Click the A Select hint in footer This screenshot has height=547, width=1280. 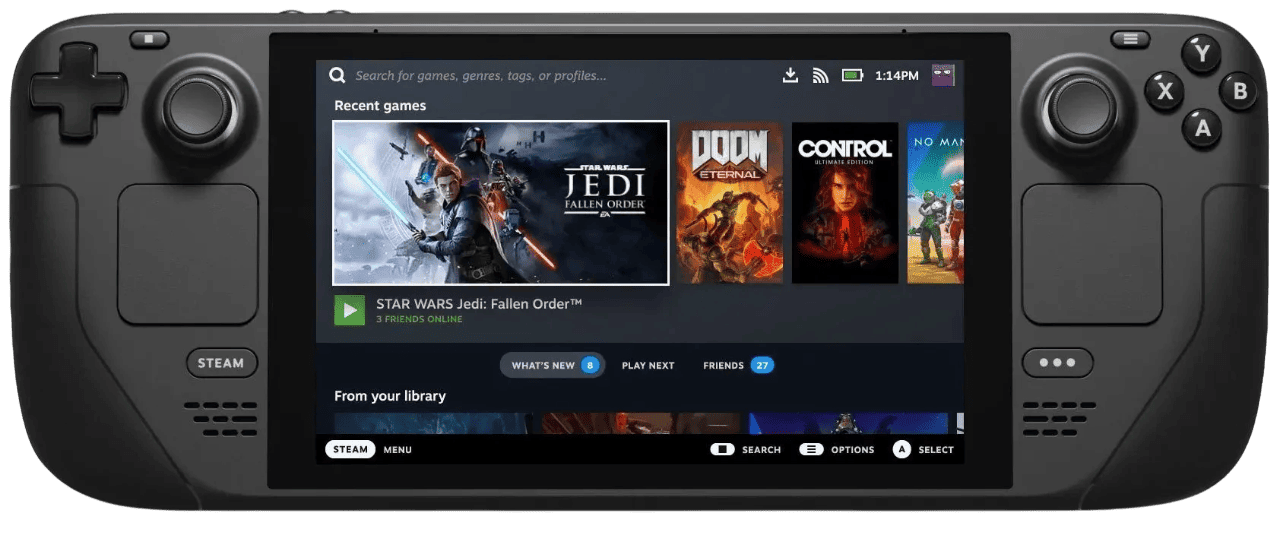pos(923,450)
